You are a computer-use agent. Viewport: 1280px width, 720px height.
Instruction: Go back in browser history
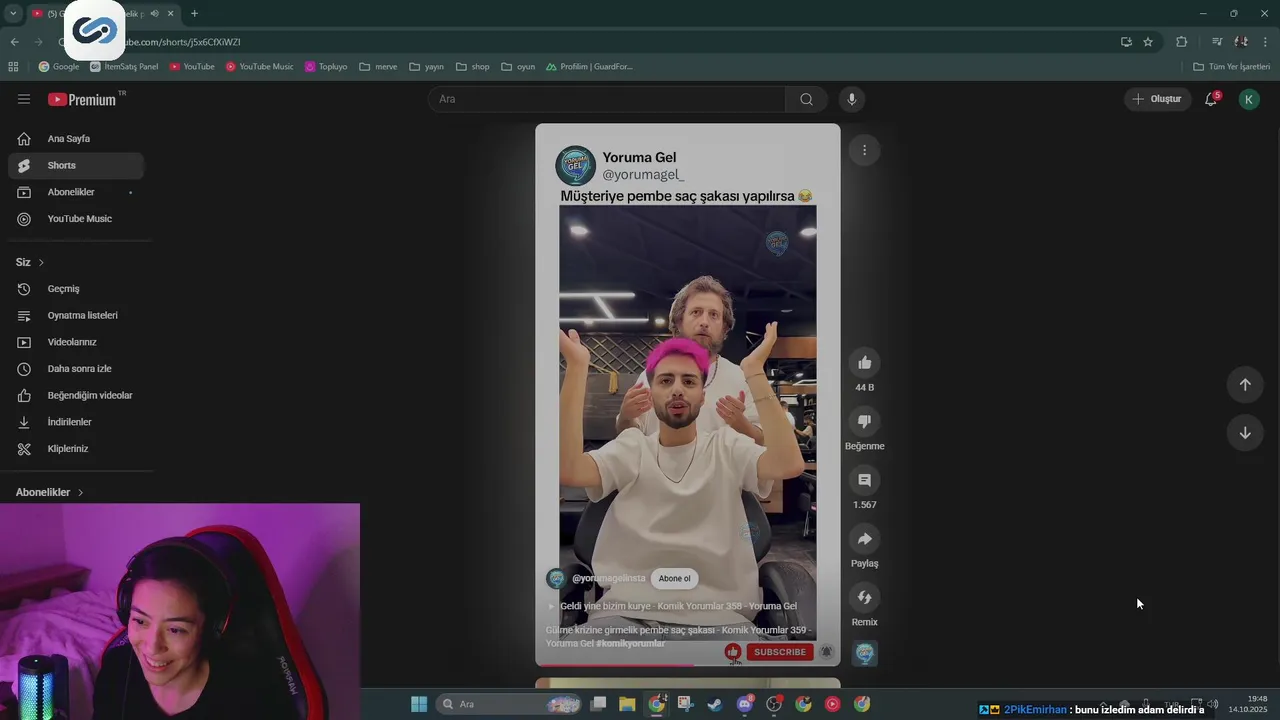tap(14, 42)
